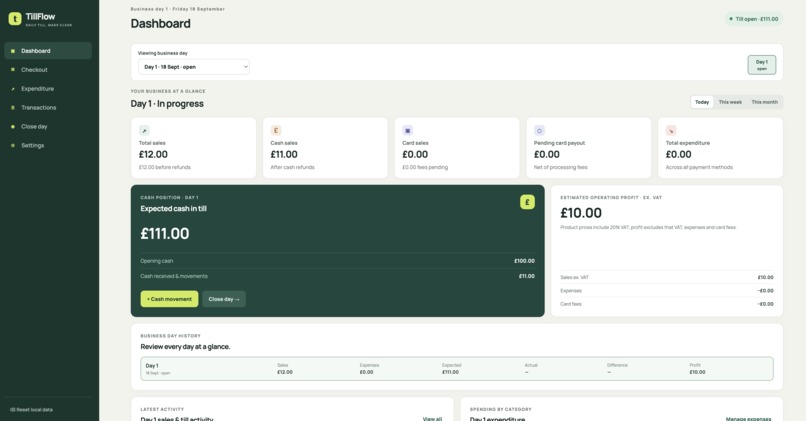Switch to This week tab

730,102
